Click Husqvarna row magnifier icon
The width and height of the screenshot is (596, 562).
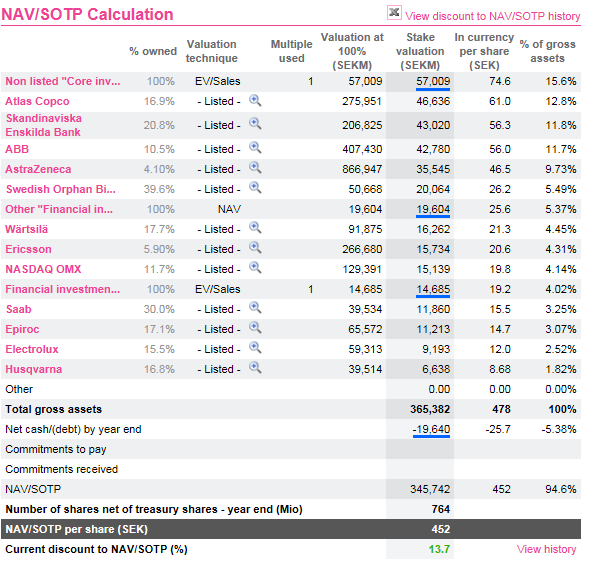click(x=255, y=368)
